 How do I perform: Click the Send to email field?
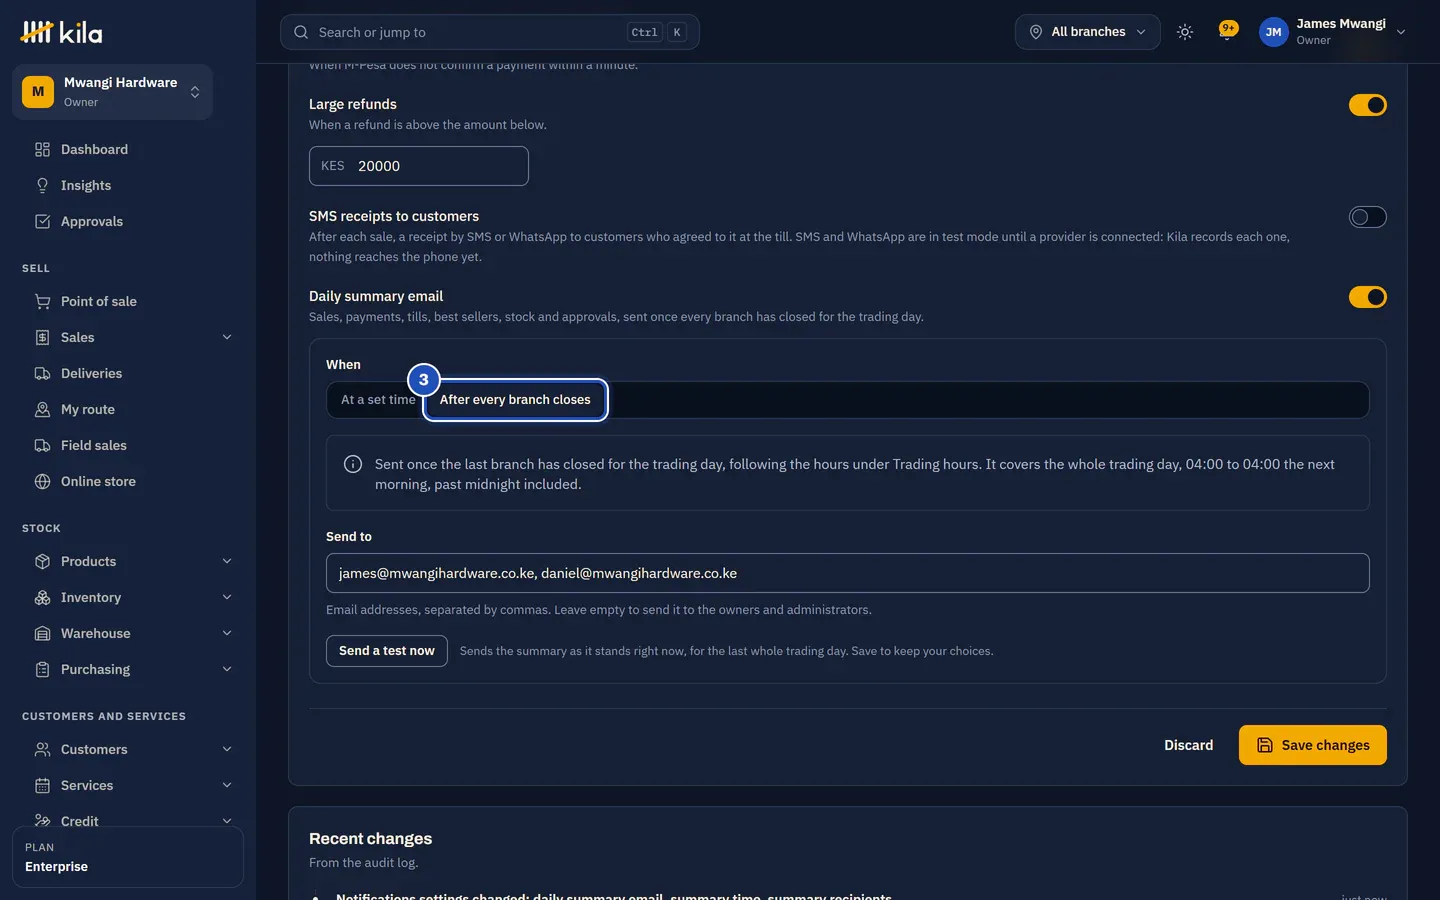coord(847,573)
